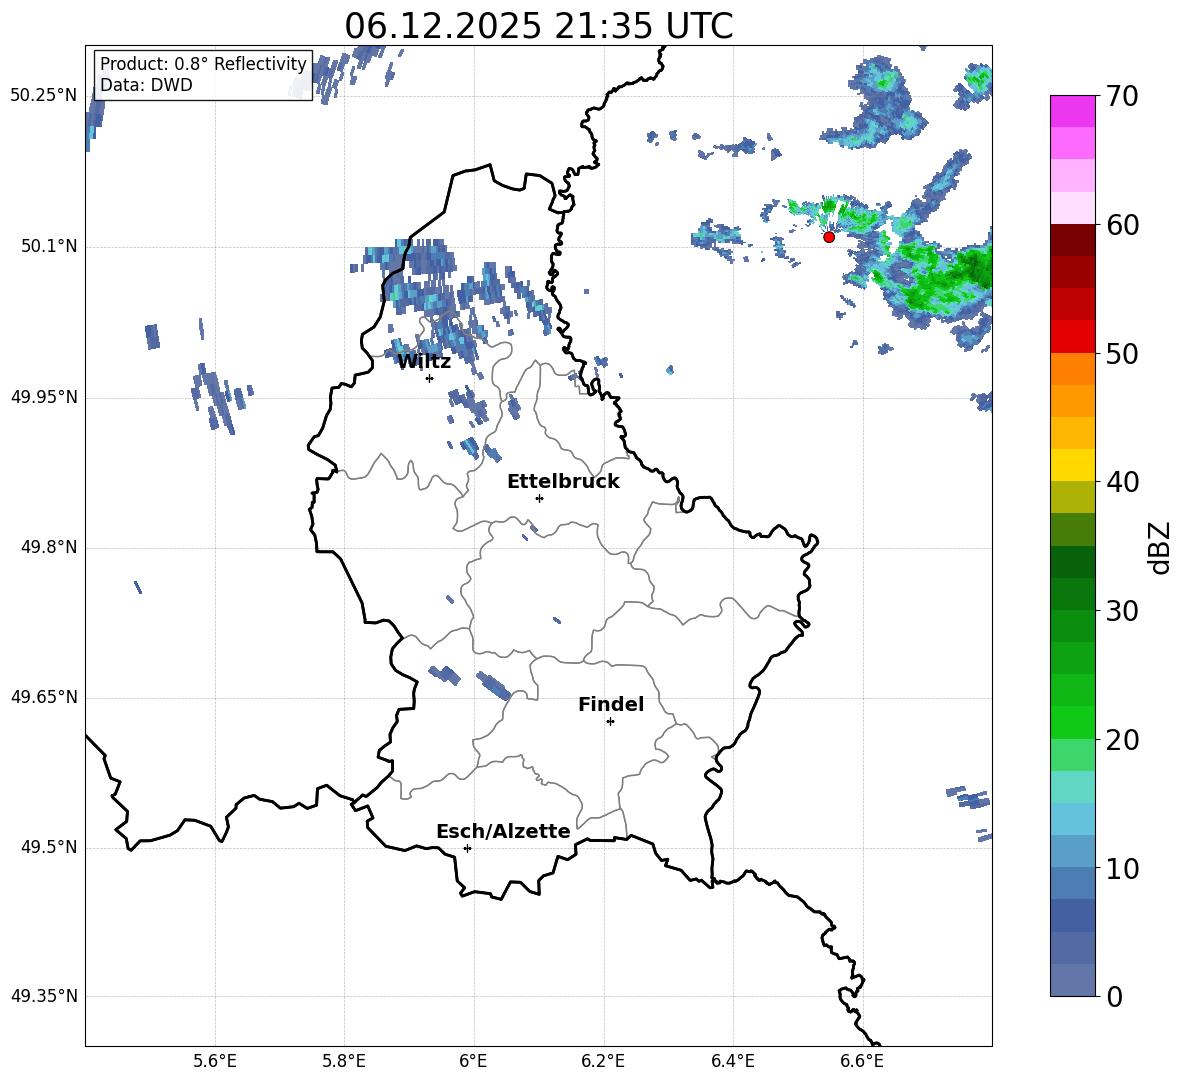Click the colorbar tick label 60

point(1123,225)
